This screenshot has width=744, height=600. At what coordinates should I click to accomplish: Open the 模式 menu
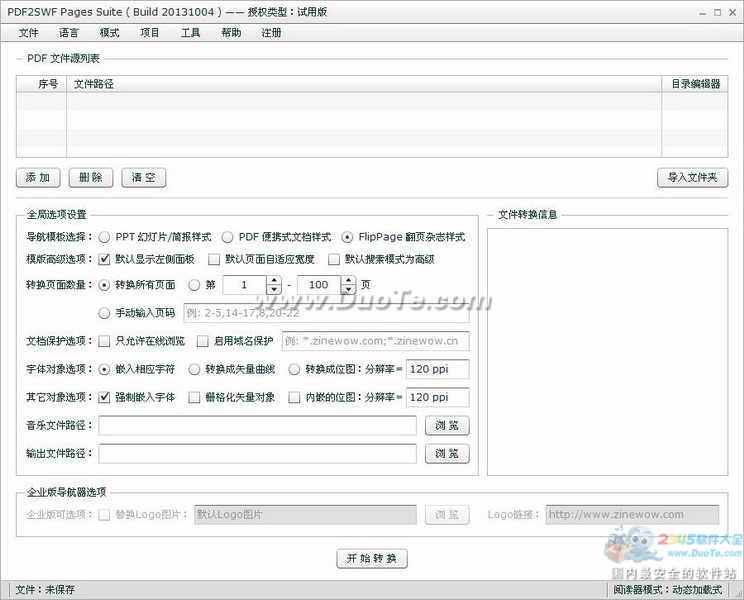click(x=109, y=33)
